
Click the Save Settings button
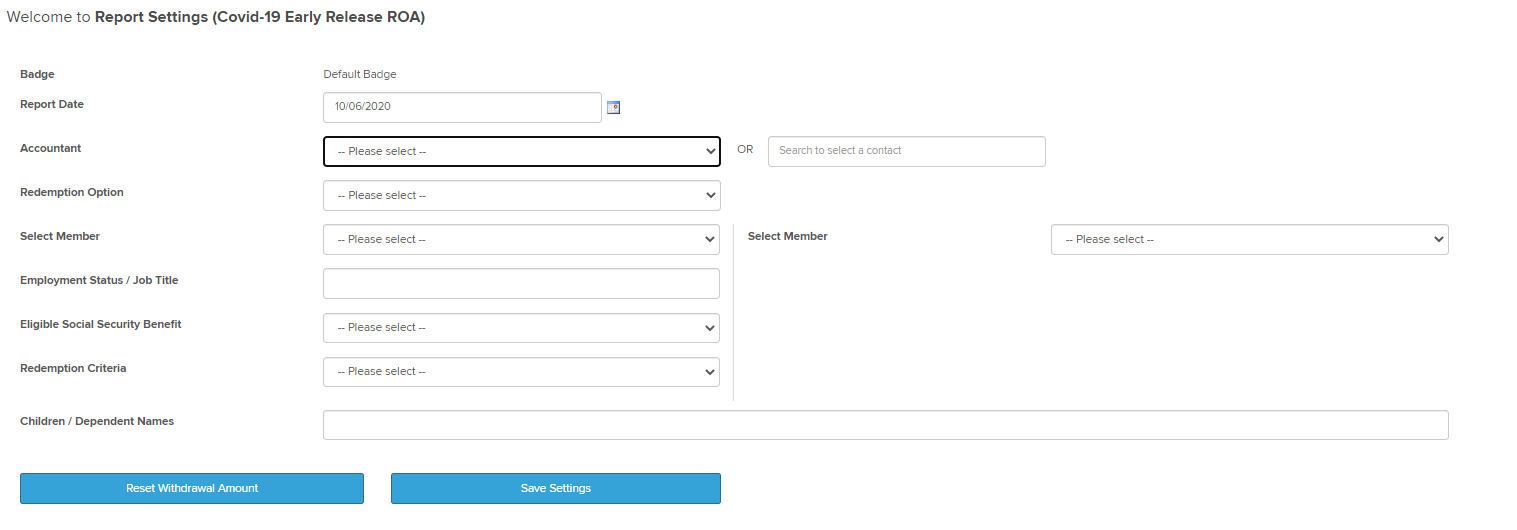click(555, 488)
